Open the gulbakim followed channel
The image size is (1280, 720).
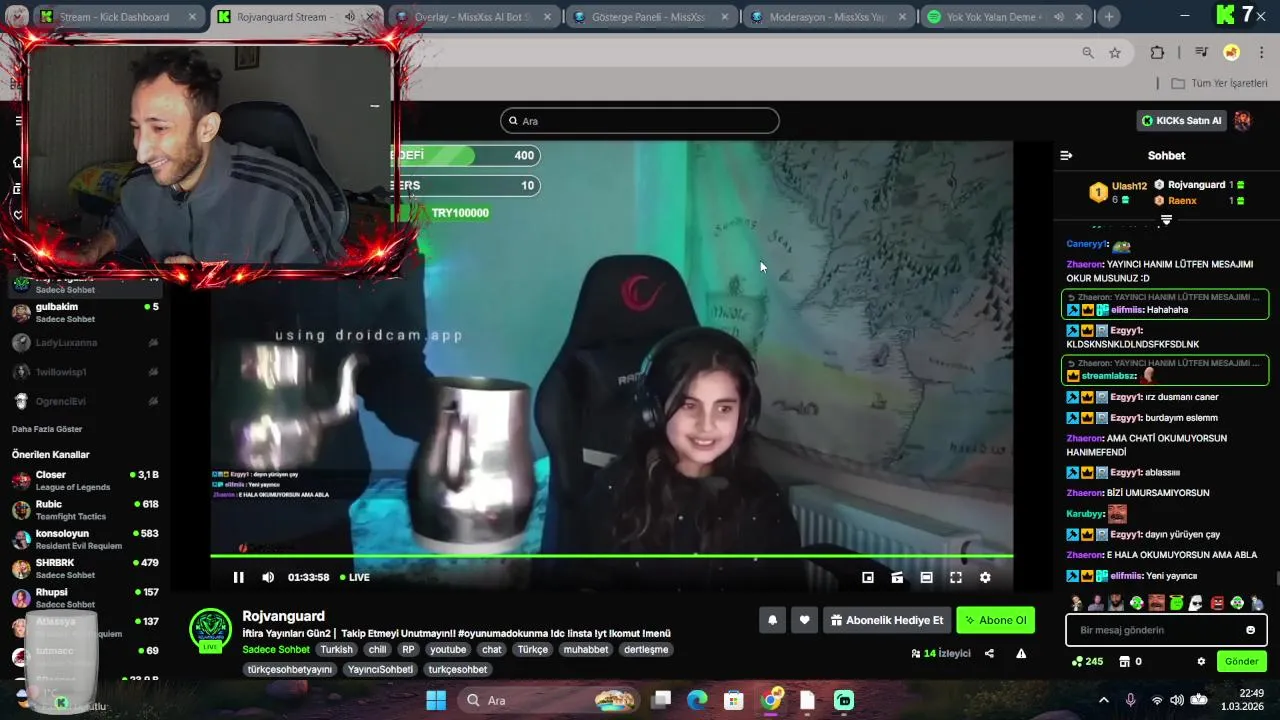85,313
